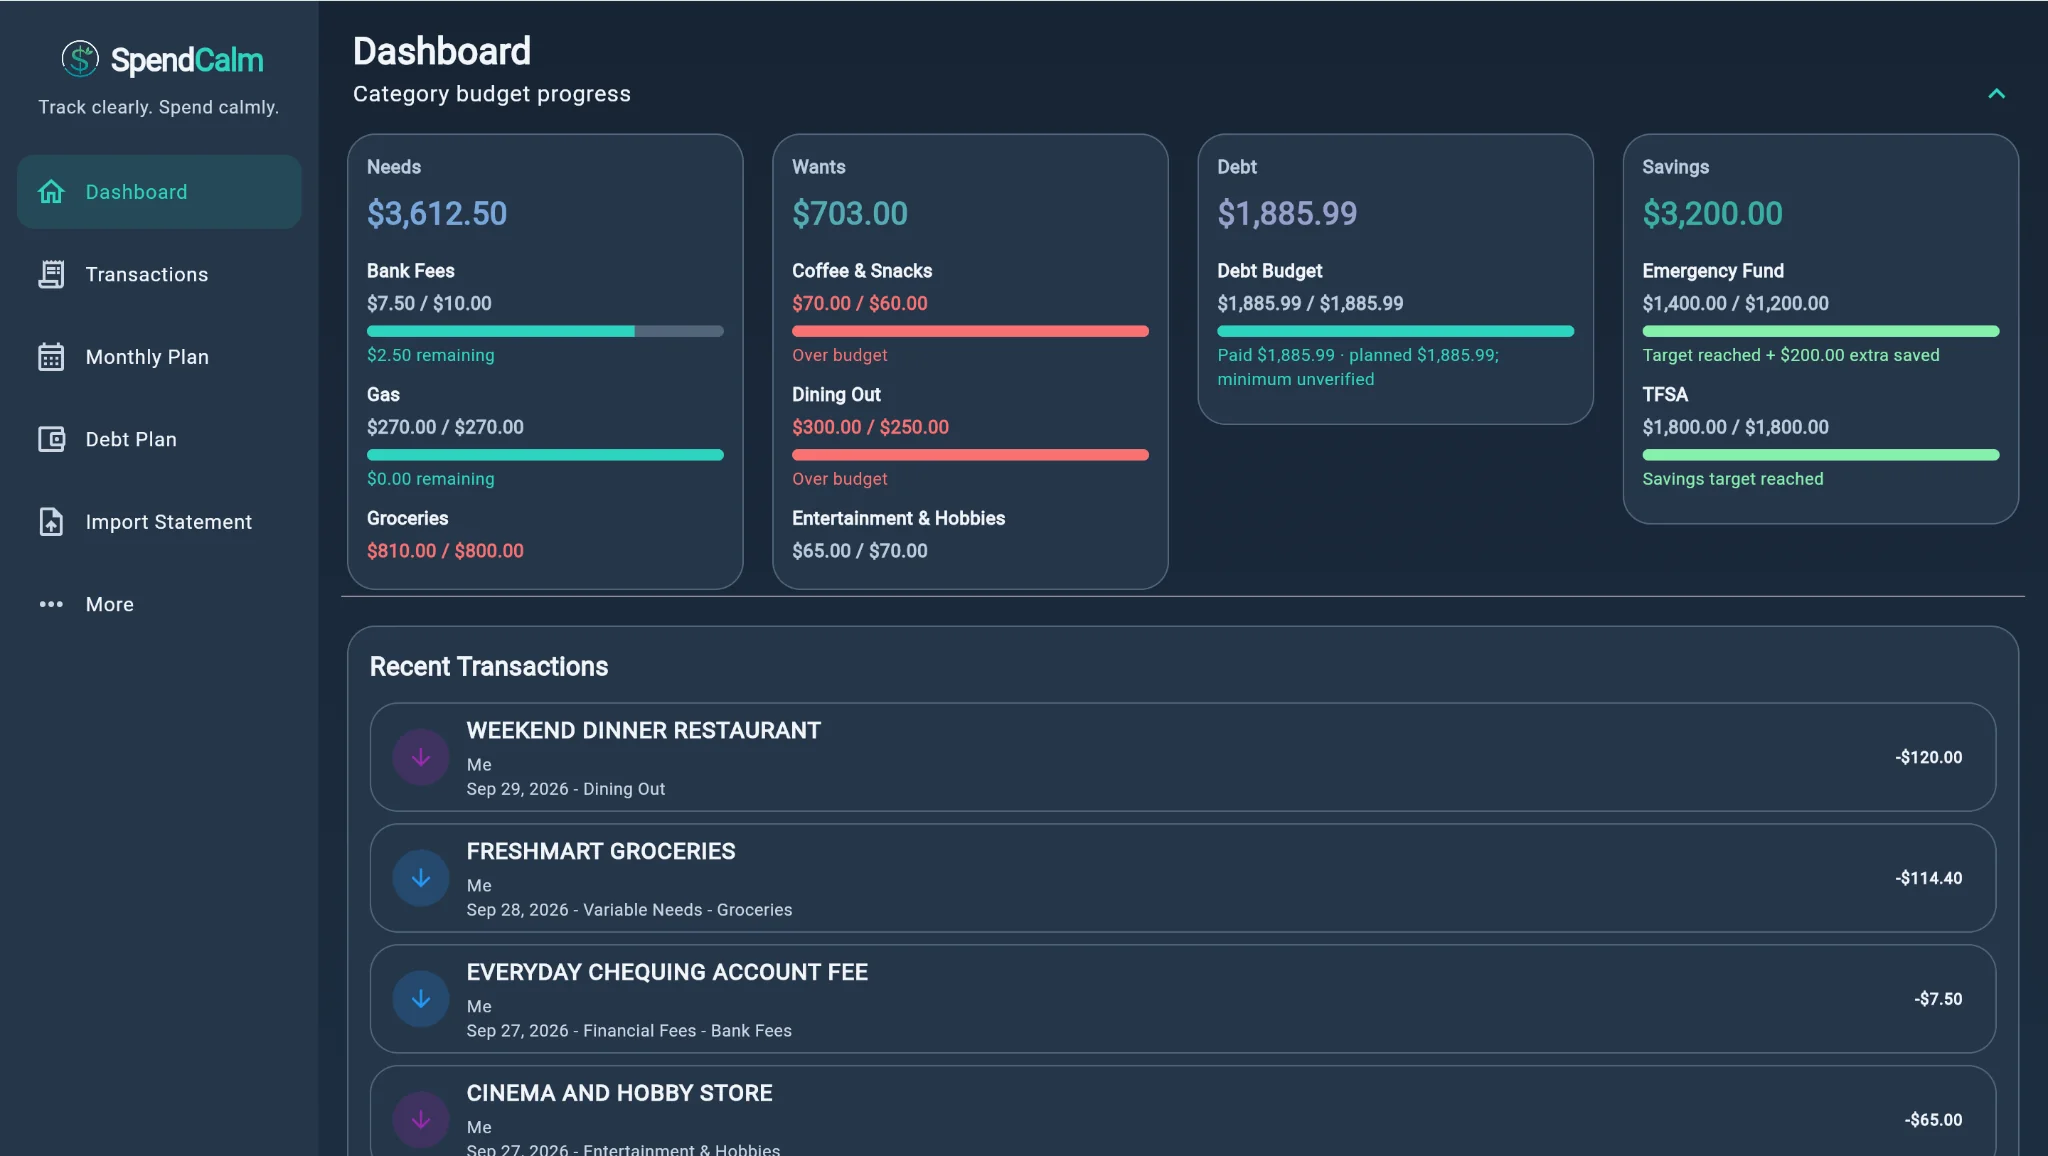This screenshot has width=2048, height=1156.
Task: Click the Dashboard home icon
Action: [x=51, y=191]
